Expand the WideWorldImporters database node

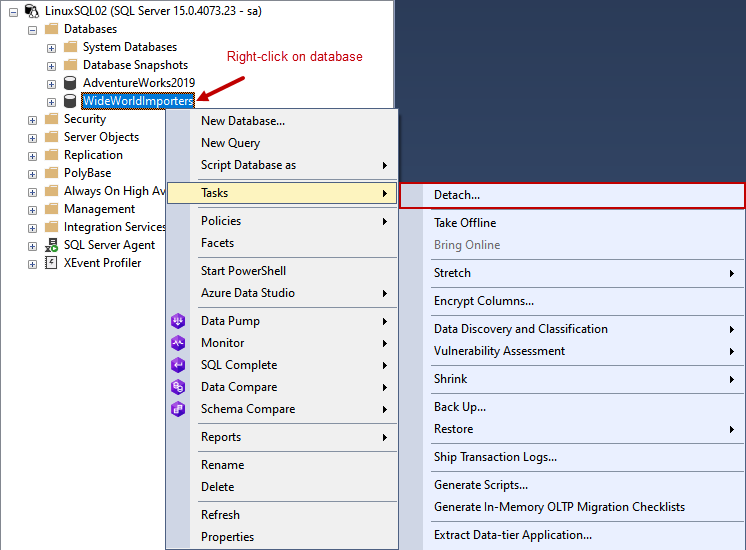[x=51, y=102]
